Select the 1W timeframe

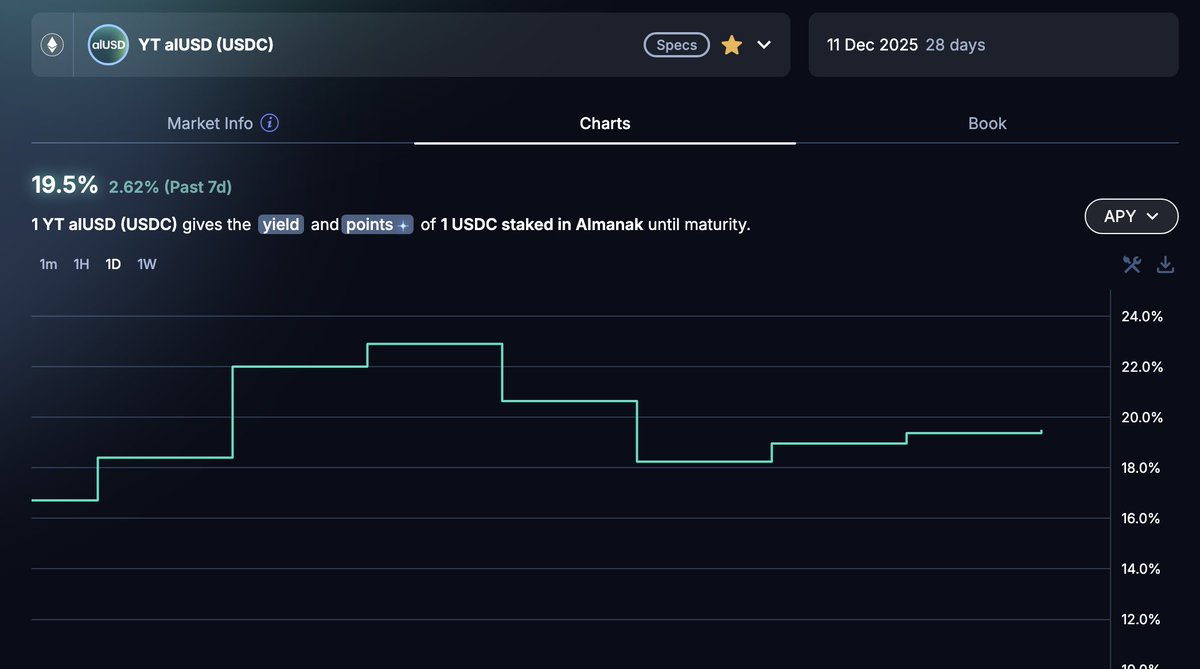(x=147, y=264)
